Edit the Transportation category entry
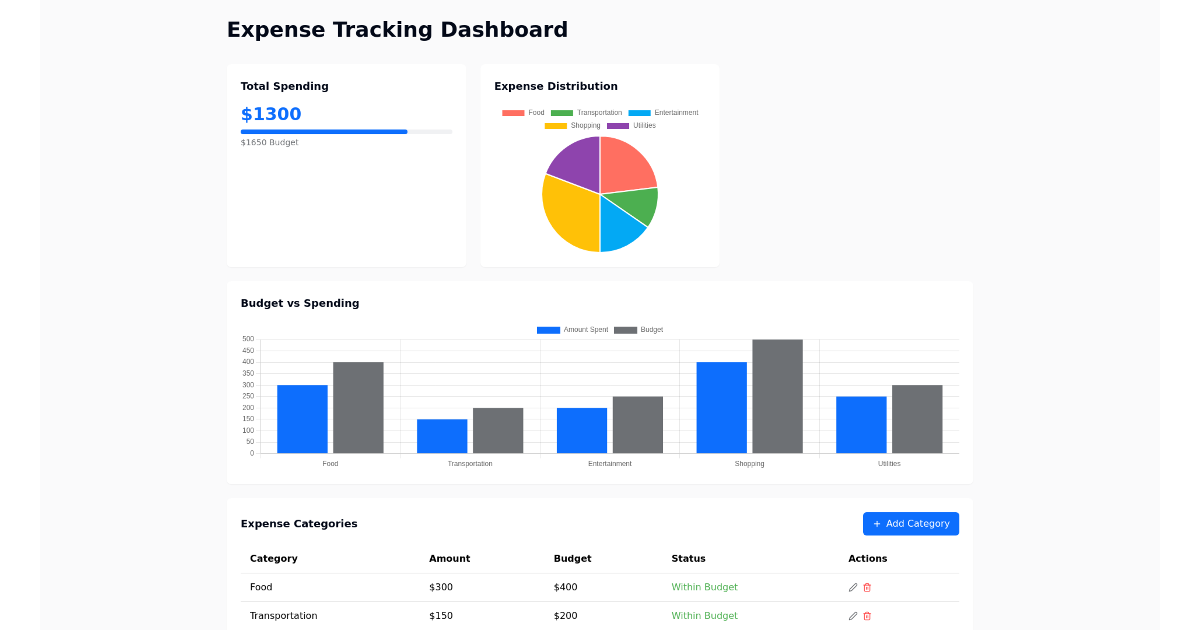This screenshot has height=630, width=1200. coord(852,616)
